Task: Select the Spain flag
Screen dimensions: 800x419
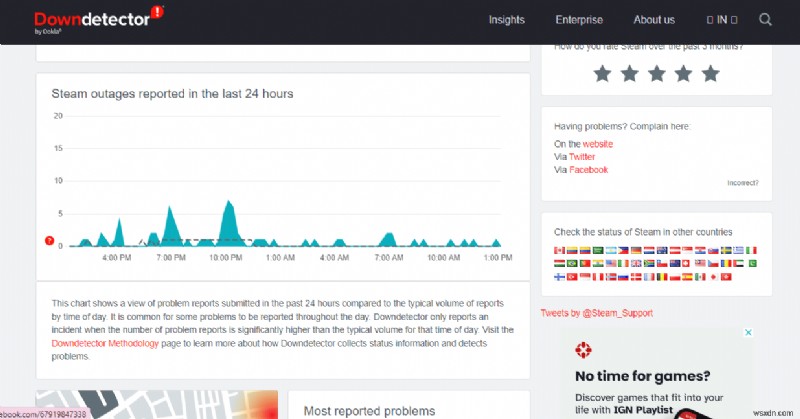Action: pyautogui.click(x=687, y=277)
